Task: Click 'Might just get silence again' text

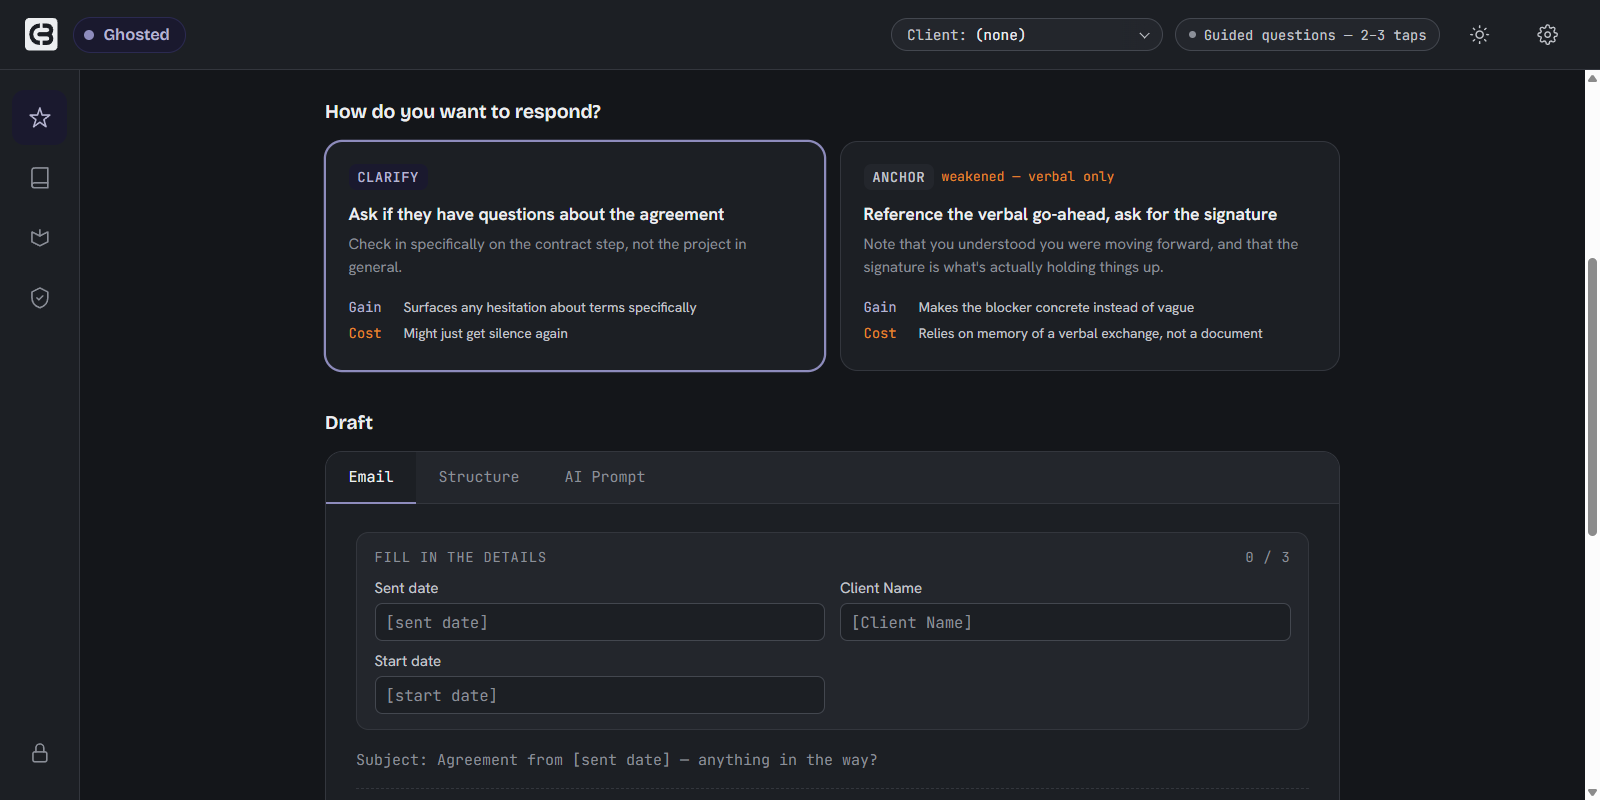Action: click(x=485, y=334)
